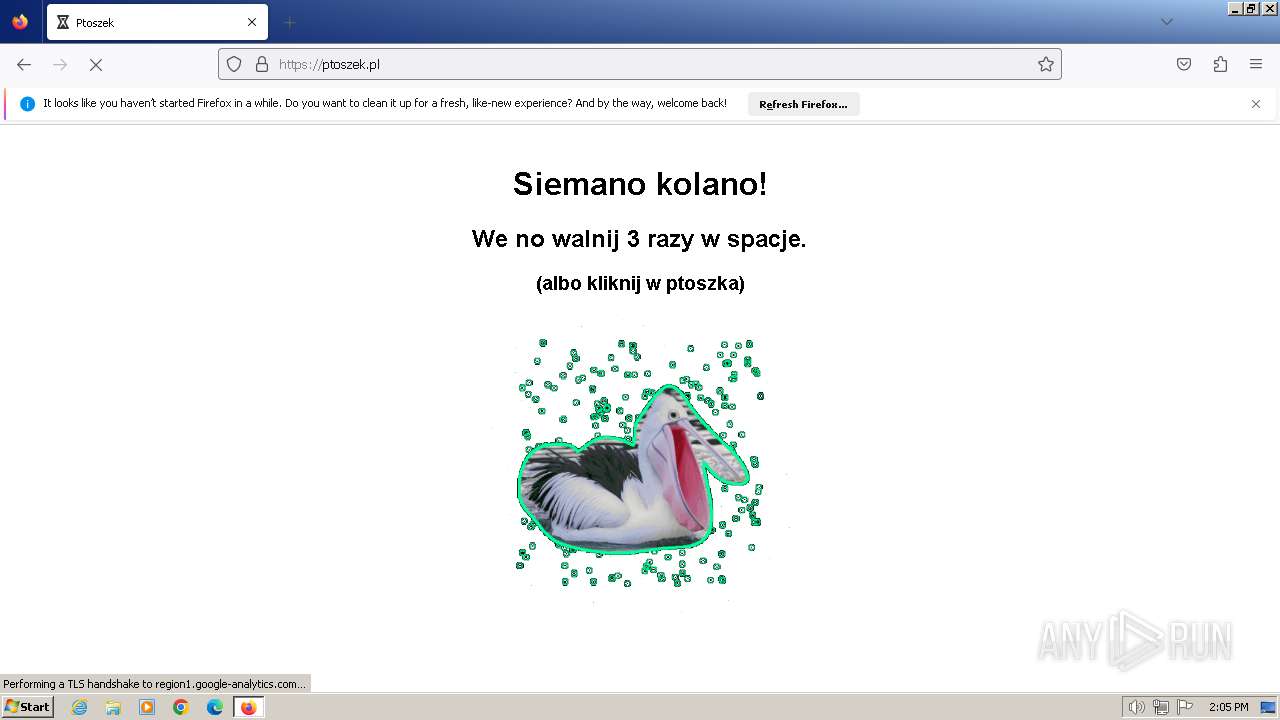The width and height of the screenshot is (1280, 720).
Task: Dismiss the Firefox refresh notification
Action: pos(1256,104)
